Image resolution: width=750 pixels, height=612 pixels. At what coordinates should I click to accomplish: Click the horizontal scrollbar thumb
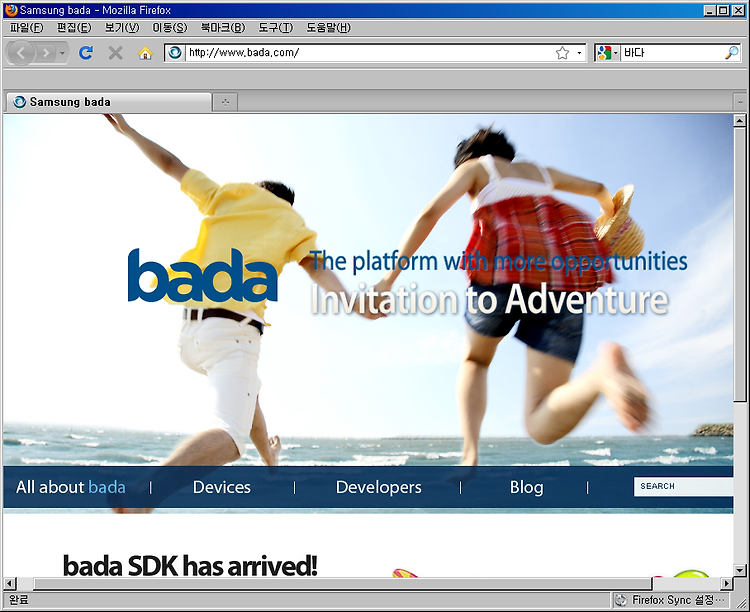click(x=342, y=583)
